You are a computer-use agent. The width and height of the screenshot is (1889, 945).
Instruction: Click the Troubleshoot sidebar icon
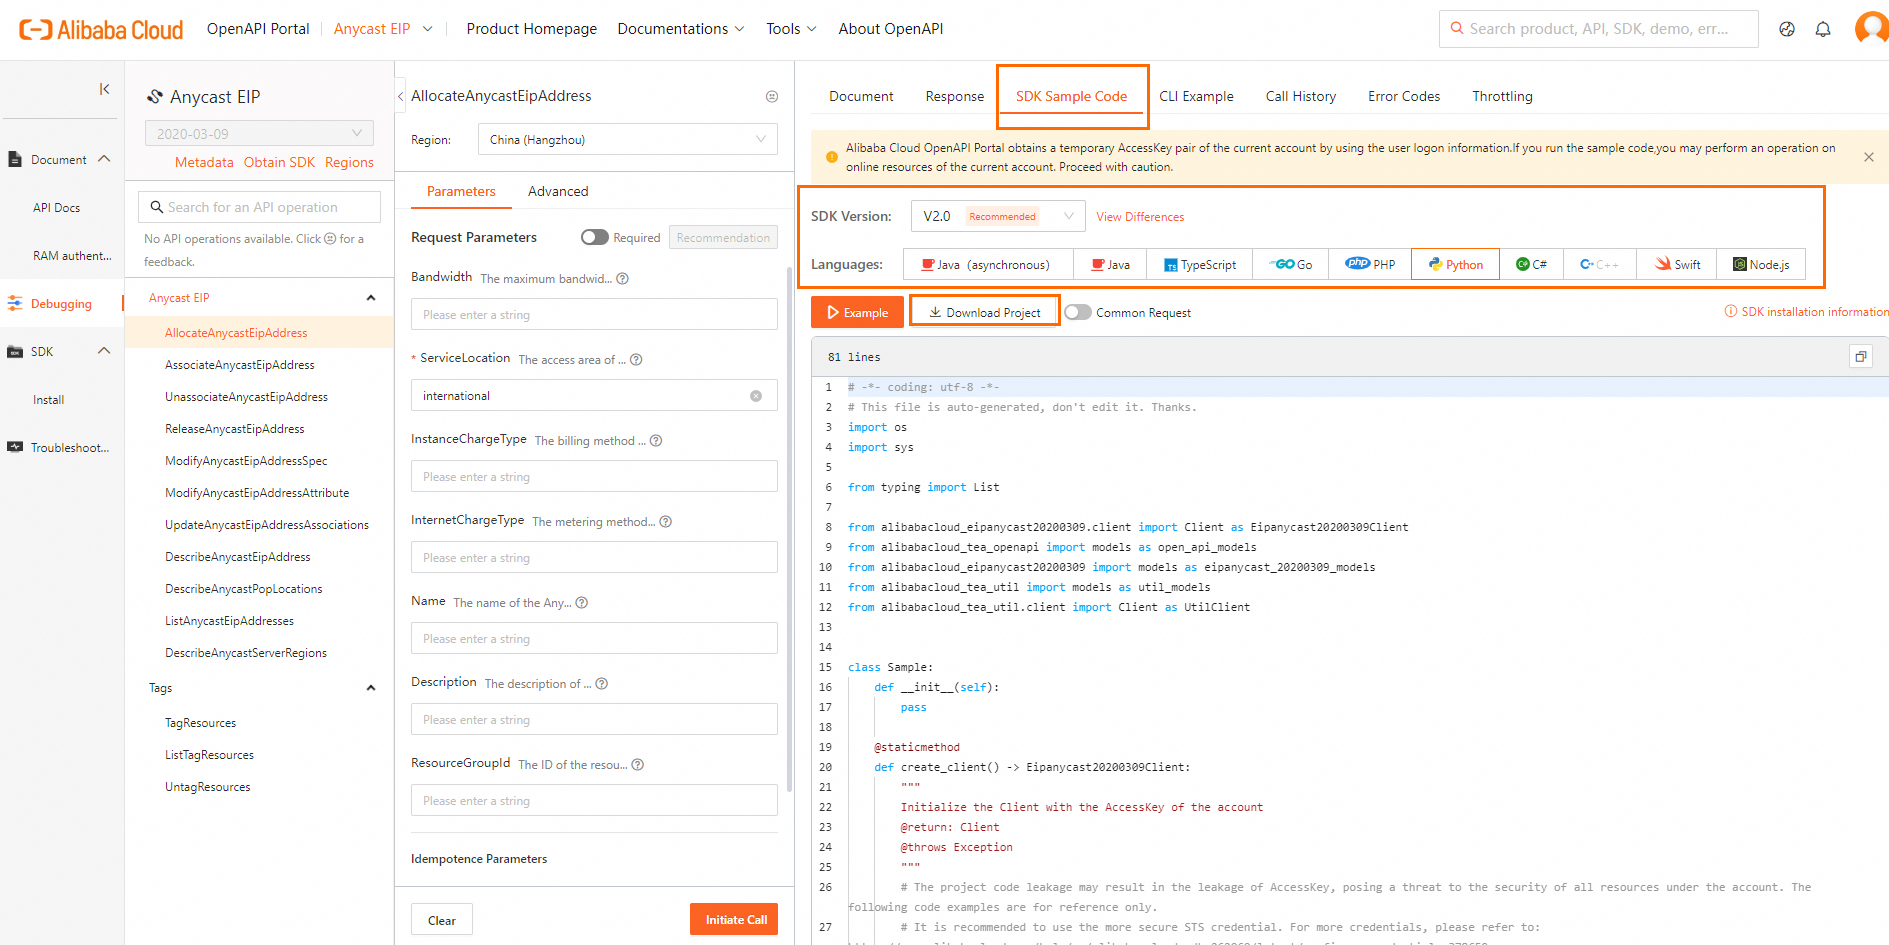pyautogui.click(x=15, y=447)
